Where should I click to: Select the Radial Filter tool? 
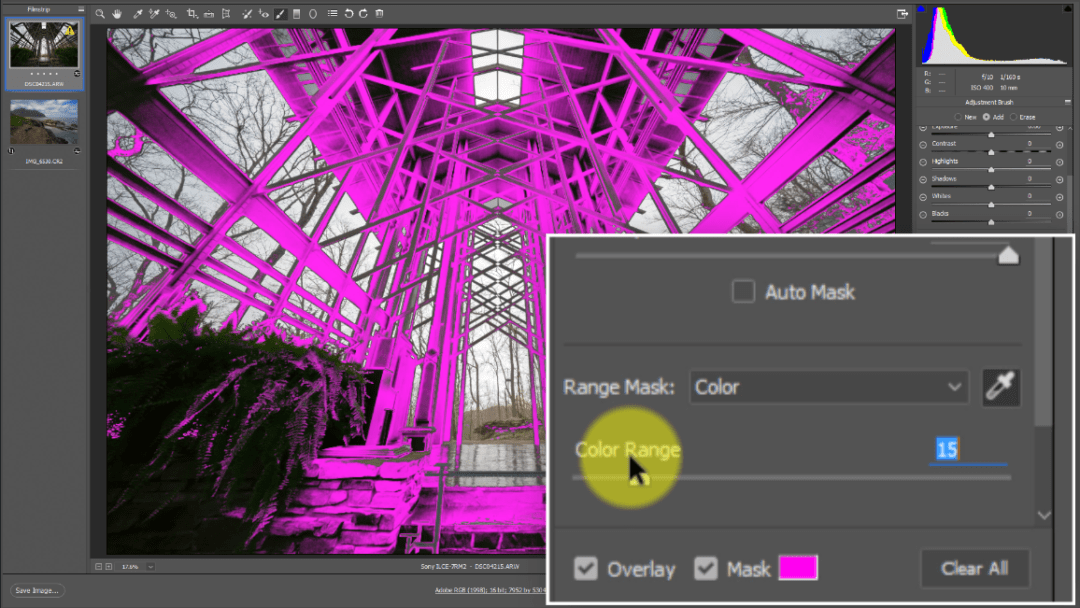[x=314, y=14]
